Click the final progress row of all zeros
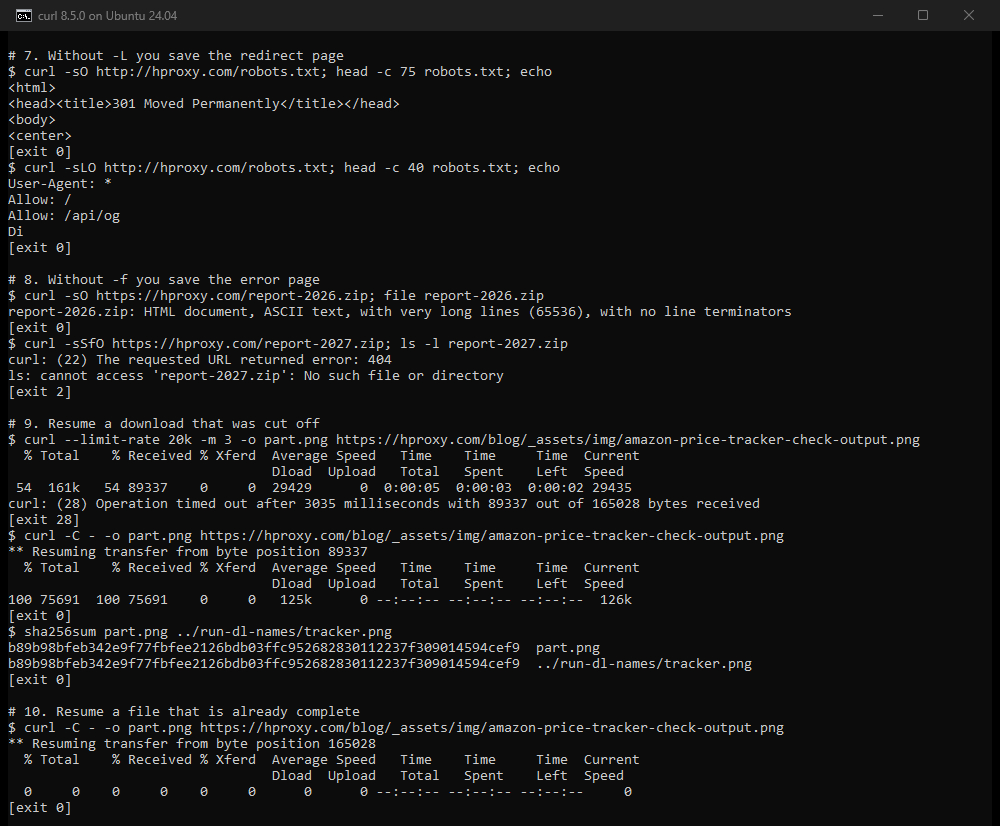 tap(327, 792)
